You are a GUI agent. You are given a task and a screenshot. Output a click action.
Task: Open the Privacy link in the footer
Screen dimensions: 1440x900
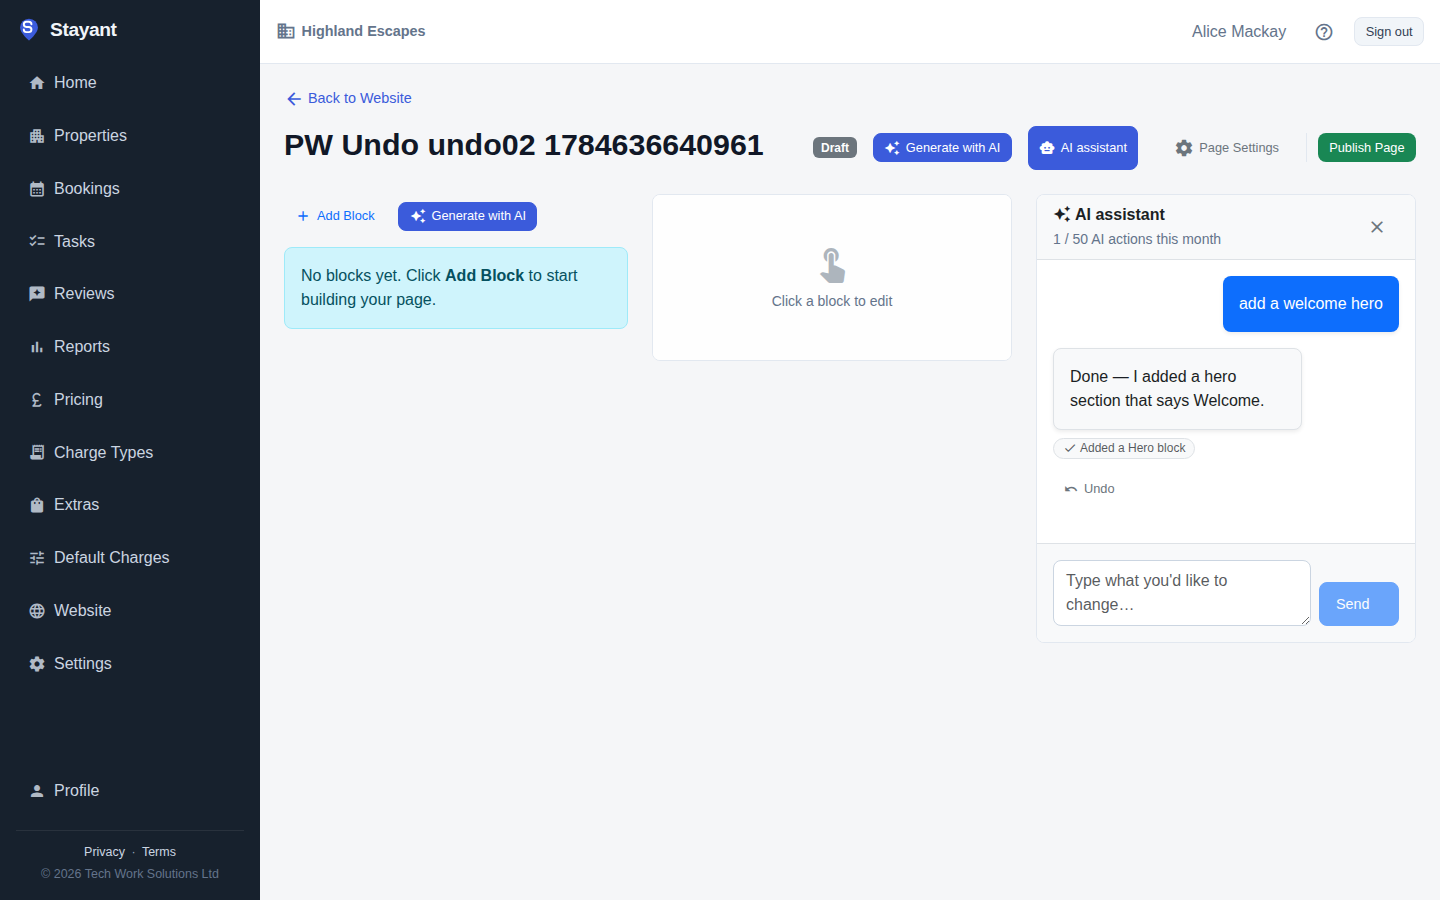[104, 852]
